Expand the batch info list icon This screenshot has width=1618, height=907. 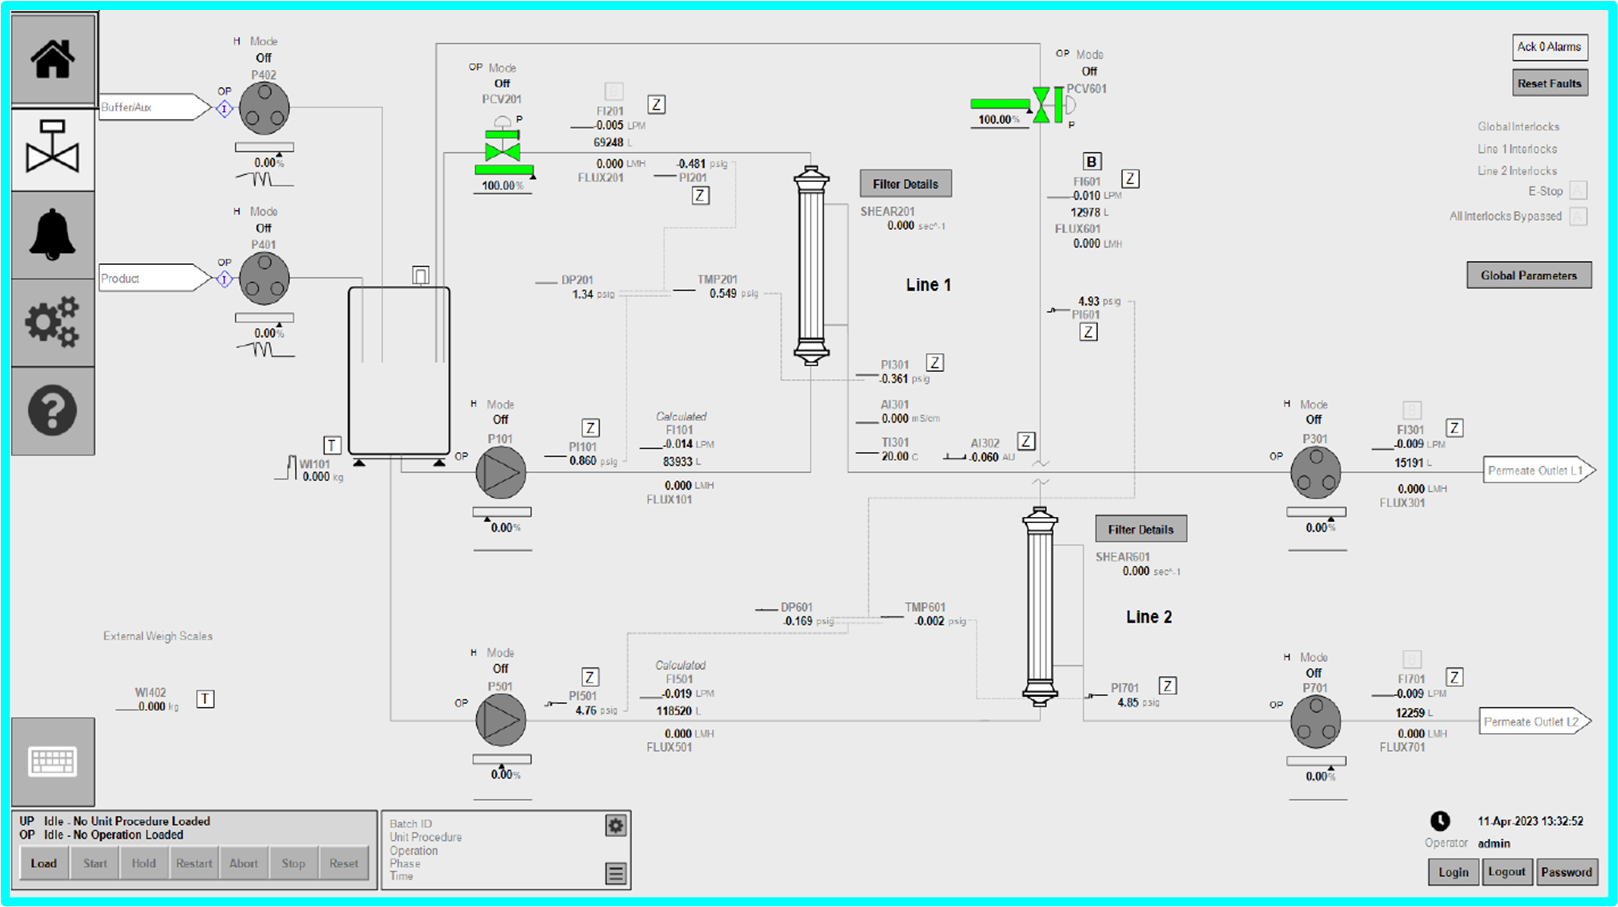[x=616, y=873]
